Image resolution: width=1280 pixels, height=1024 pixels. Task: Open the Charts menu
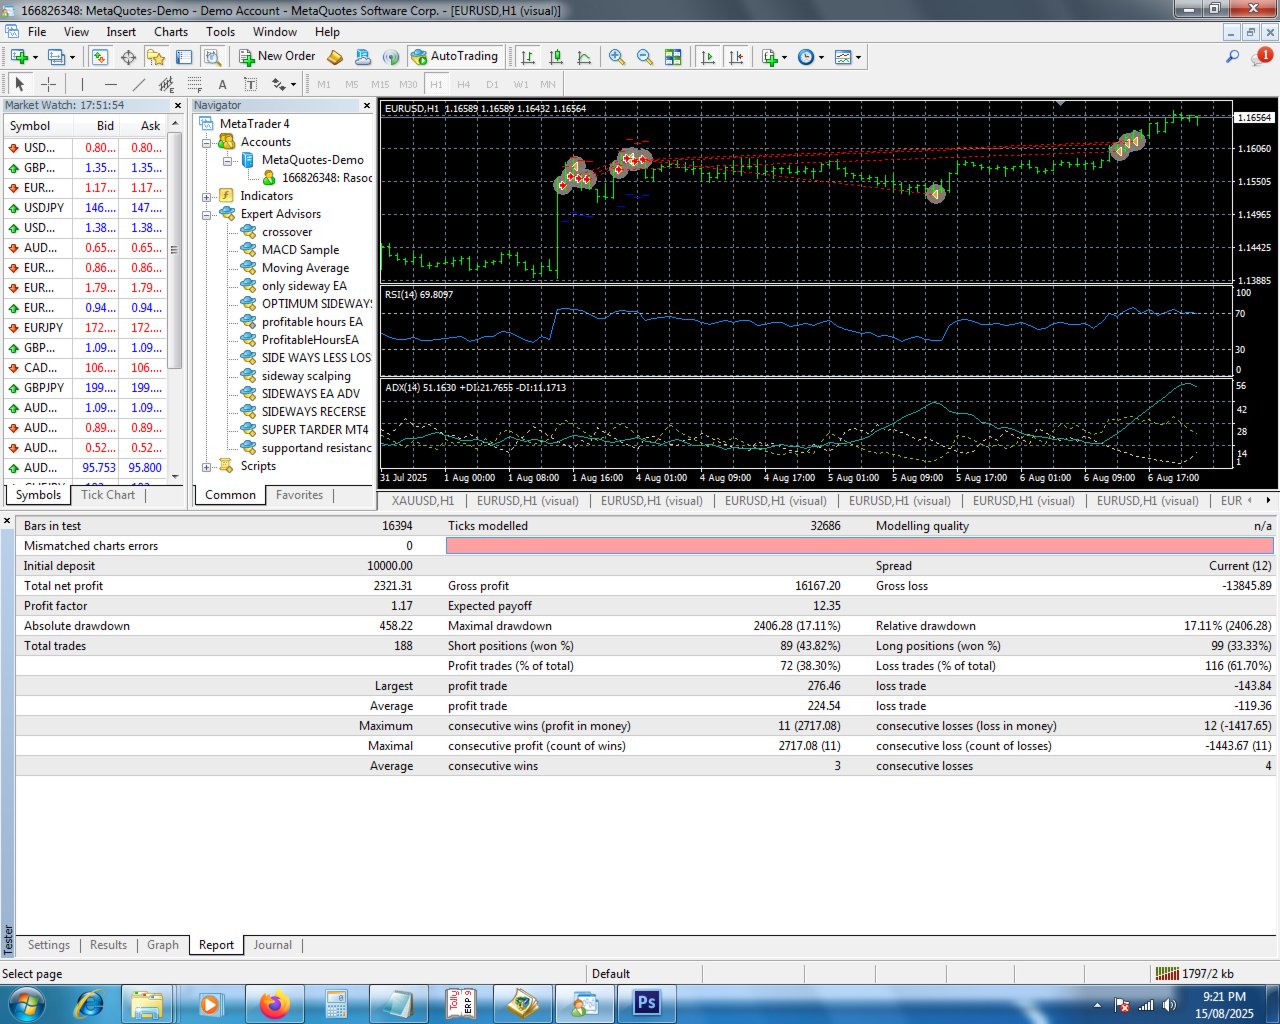(171, 32)
